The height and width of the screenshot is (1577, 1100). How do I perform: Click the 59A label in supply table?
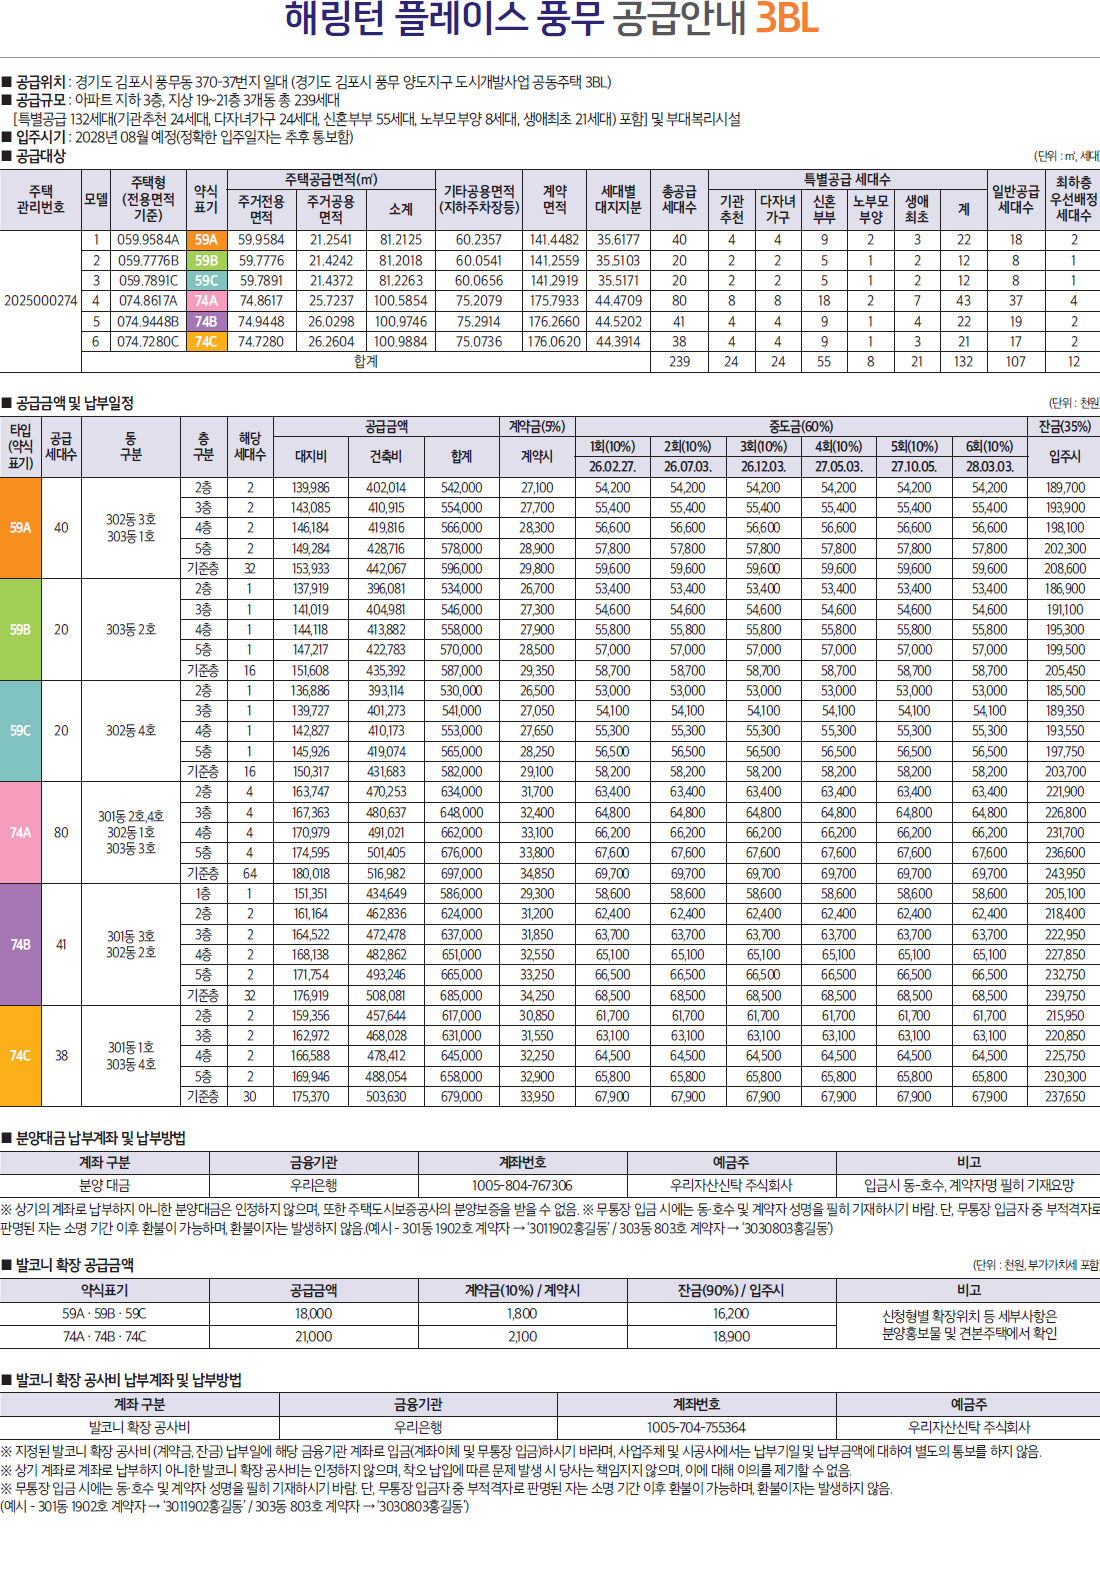point(206,240)
